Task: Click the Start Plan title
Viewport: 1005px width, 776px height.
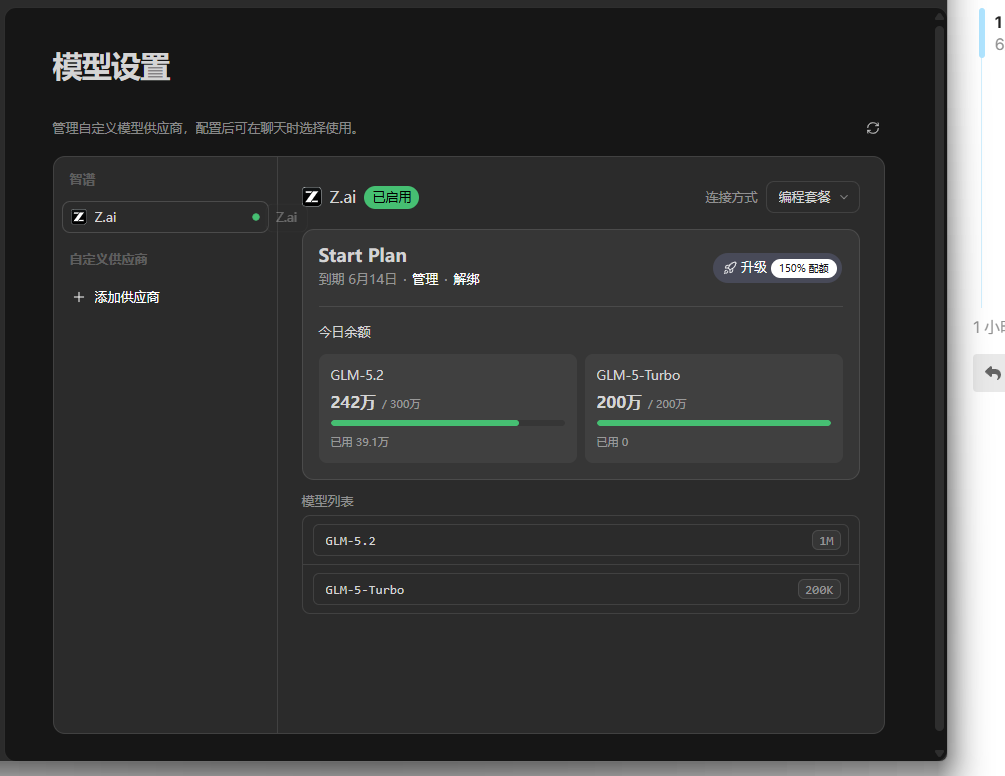Action: [362, 256]
